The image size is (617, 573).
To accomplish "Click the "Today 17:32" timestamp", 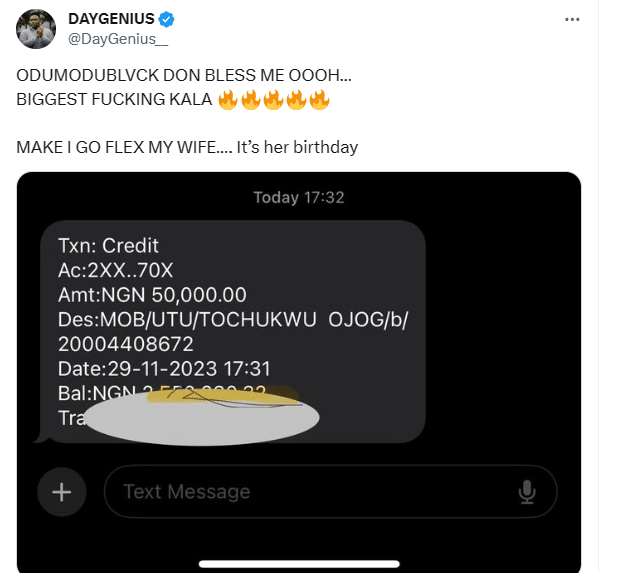I will point(298,197).
